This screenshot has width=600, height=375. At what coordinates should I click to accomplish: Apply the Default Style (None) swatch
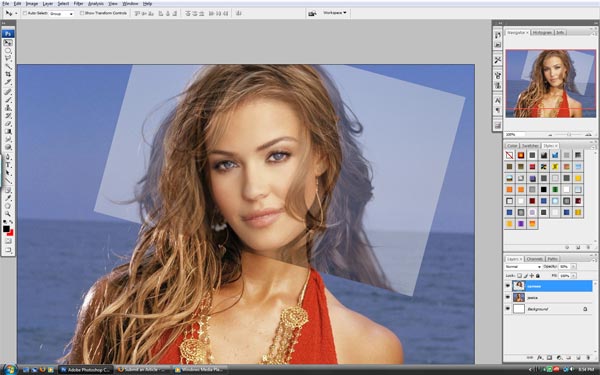tap(509, 155)
